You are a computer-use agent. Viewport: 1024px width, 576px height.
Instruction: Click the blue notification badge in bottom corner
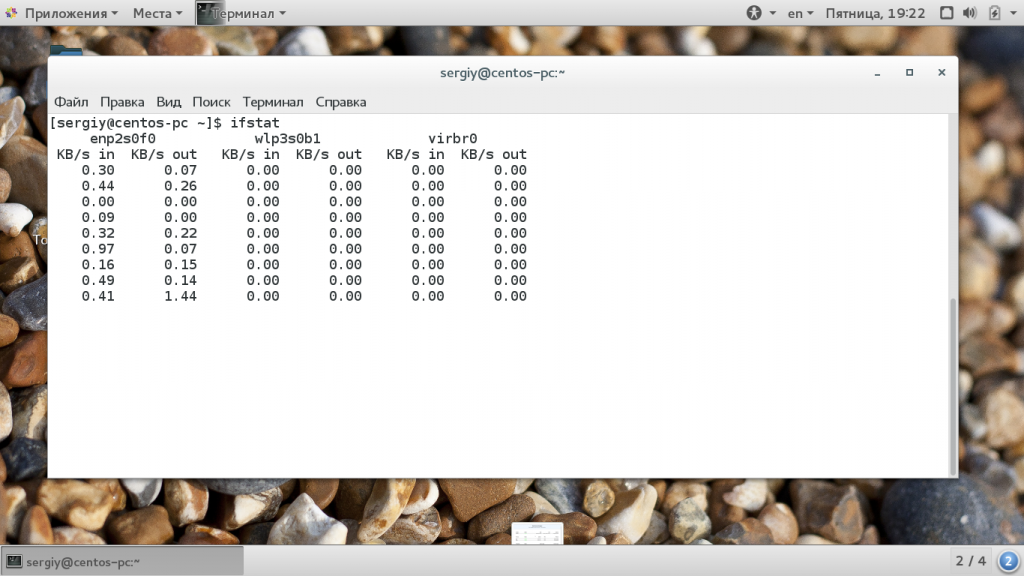1008,560
